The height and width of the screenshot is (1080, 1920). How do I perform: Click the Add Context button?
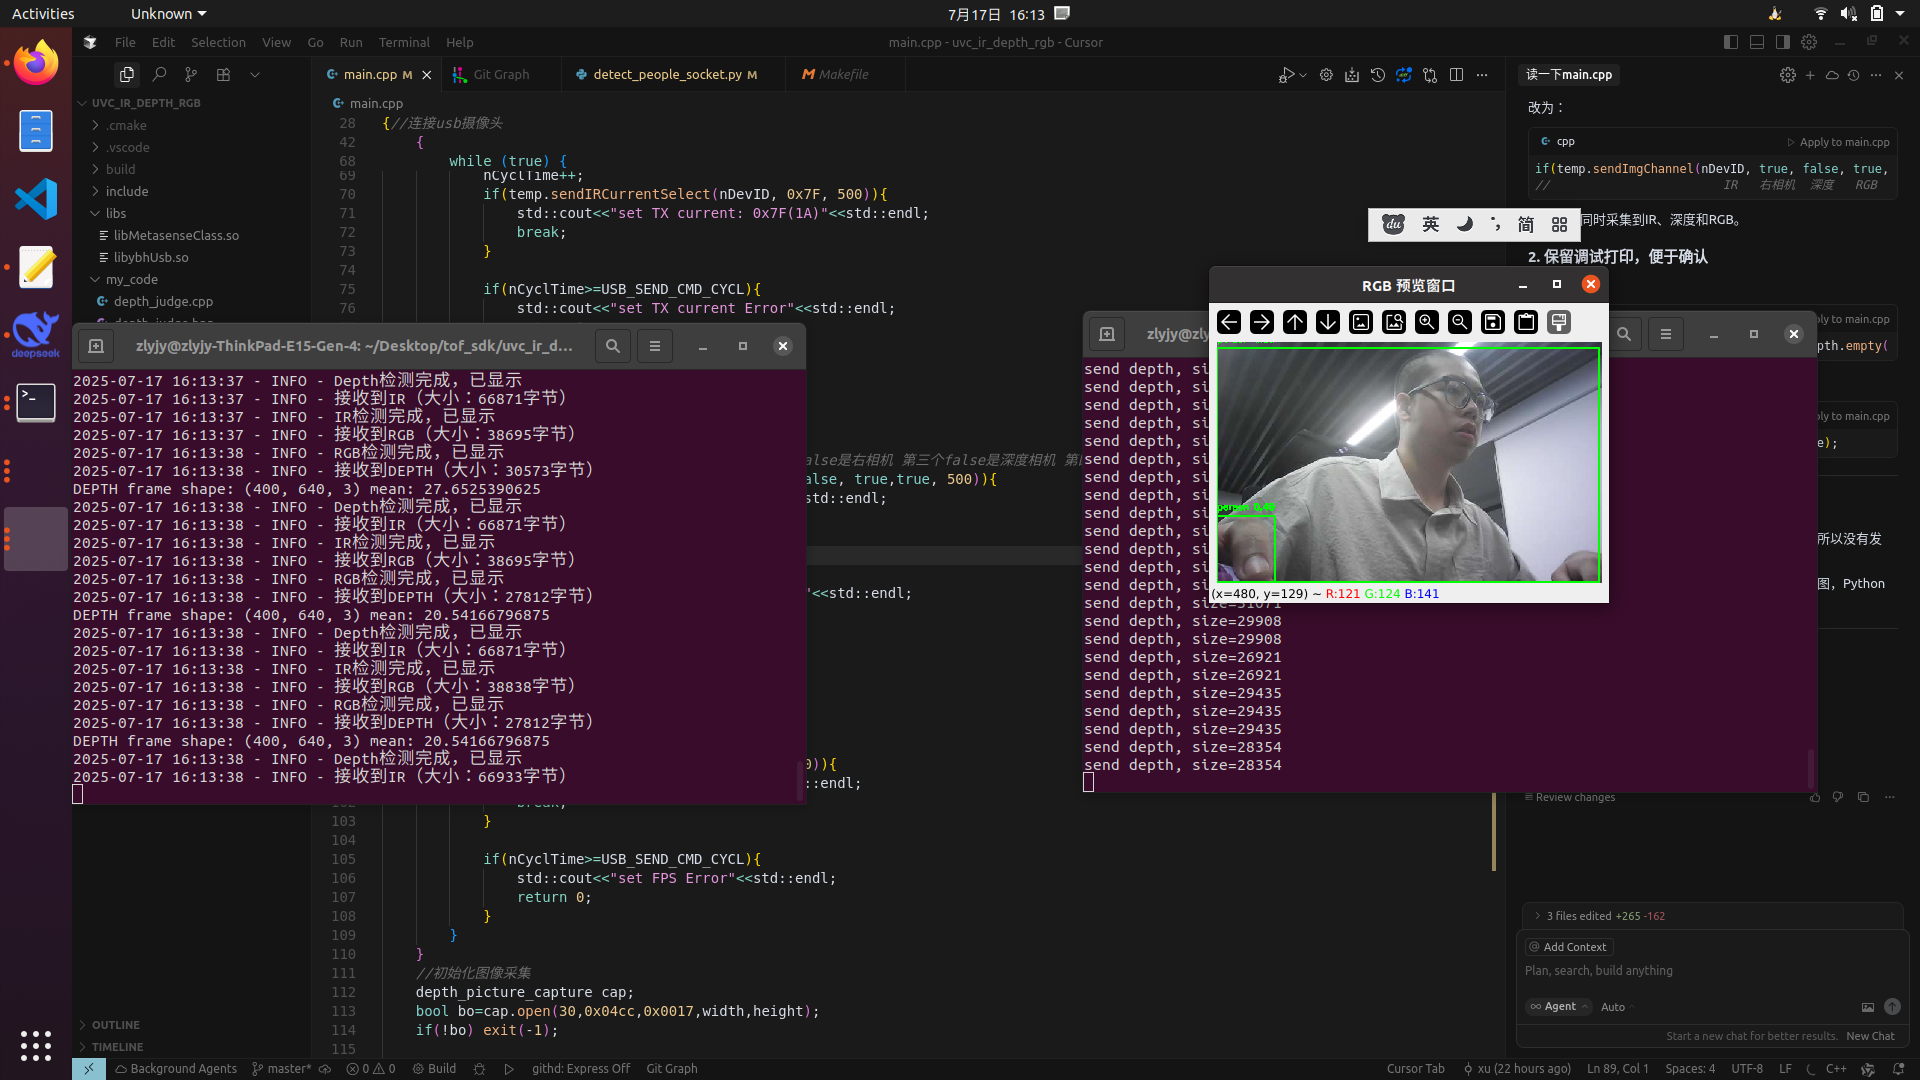point(1568,947)
